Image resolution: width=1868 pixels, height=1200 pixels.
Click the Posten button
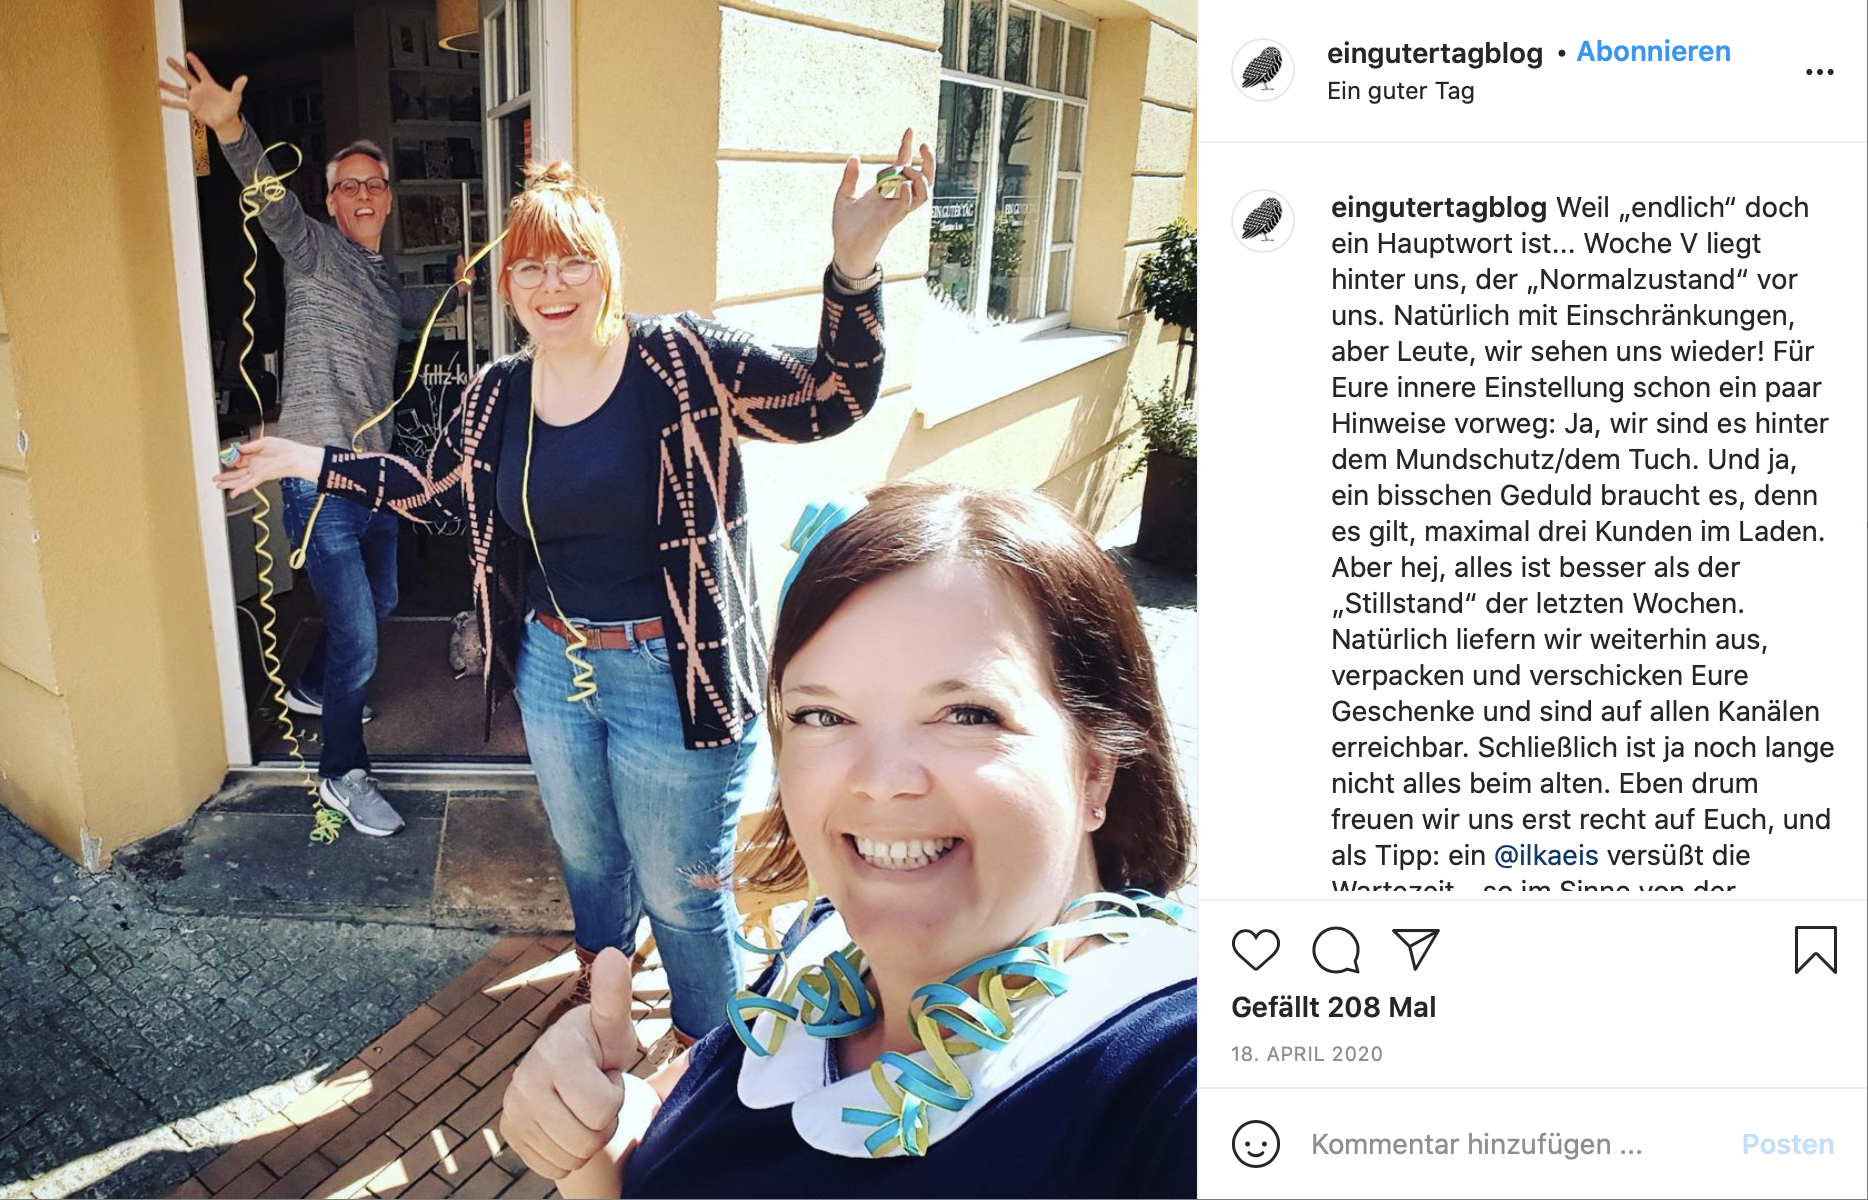pyautogui.click(x=1788, y=1144)
